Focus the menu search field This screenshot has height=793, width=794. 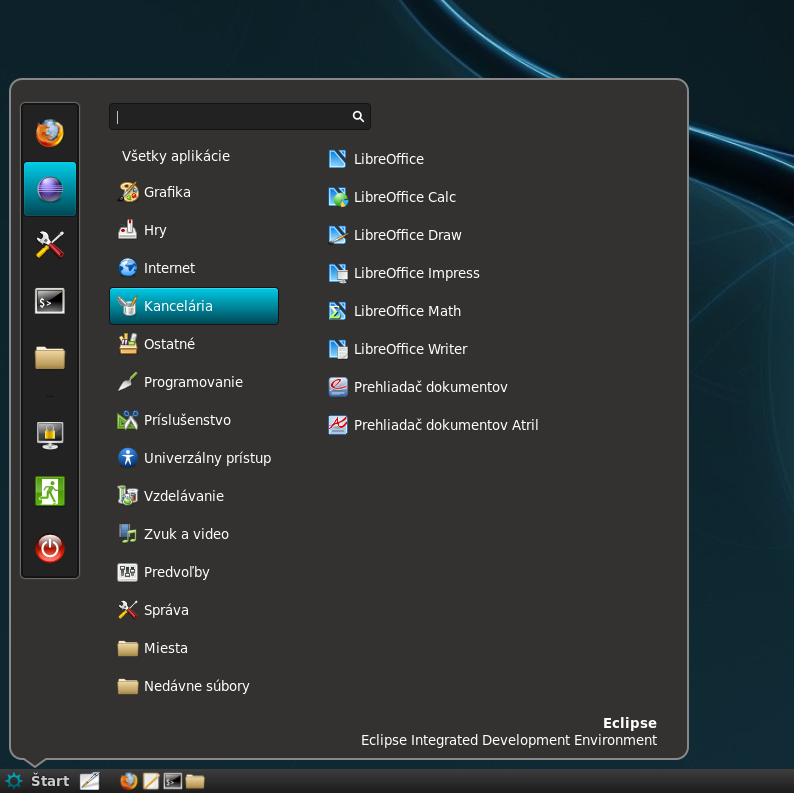(x=240, y=116)
